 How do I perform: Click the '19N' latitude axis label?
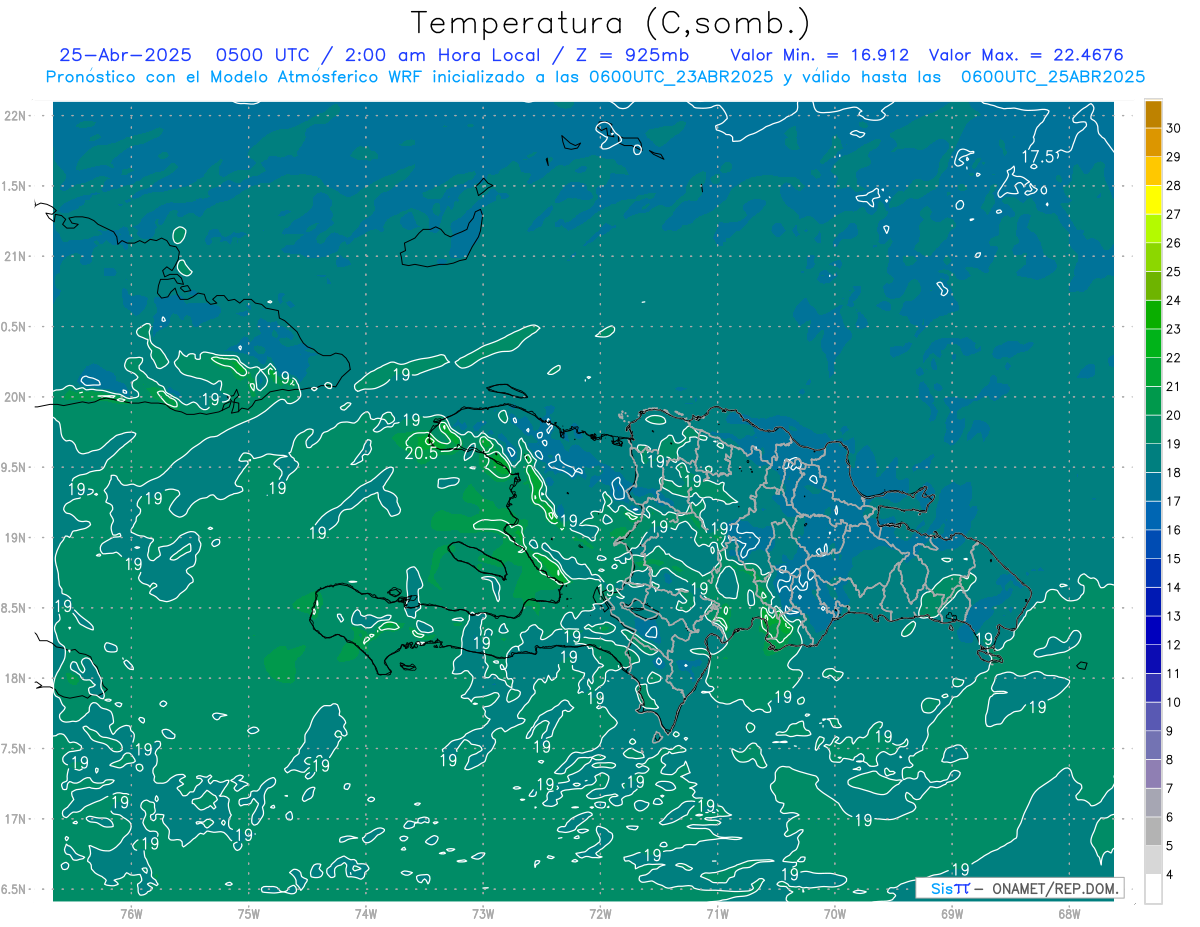(x=16, y=538)
